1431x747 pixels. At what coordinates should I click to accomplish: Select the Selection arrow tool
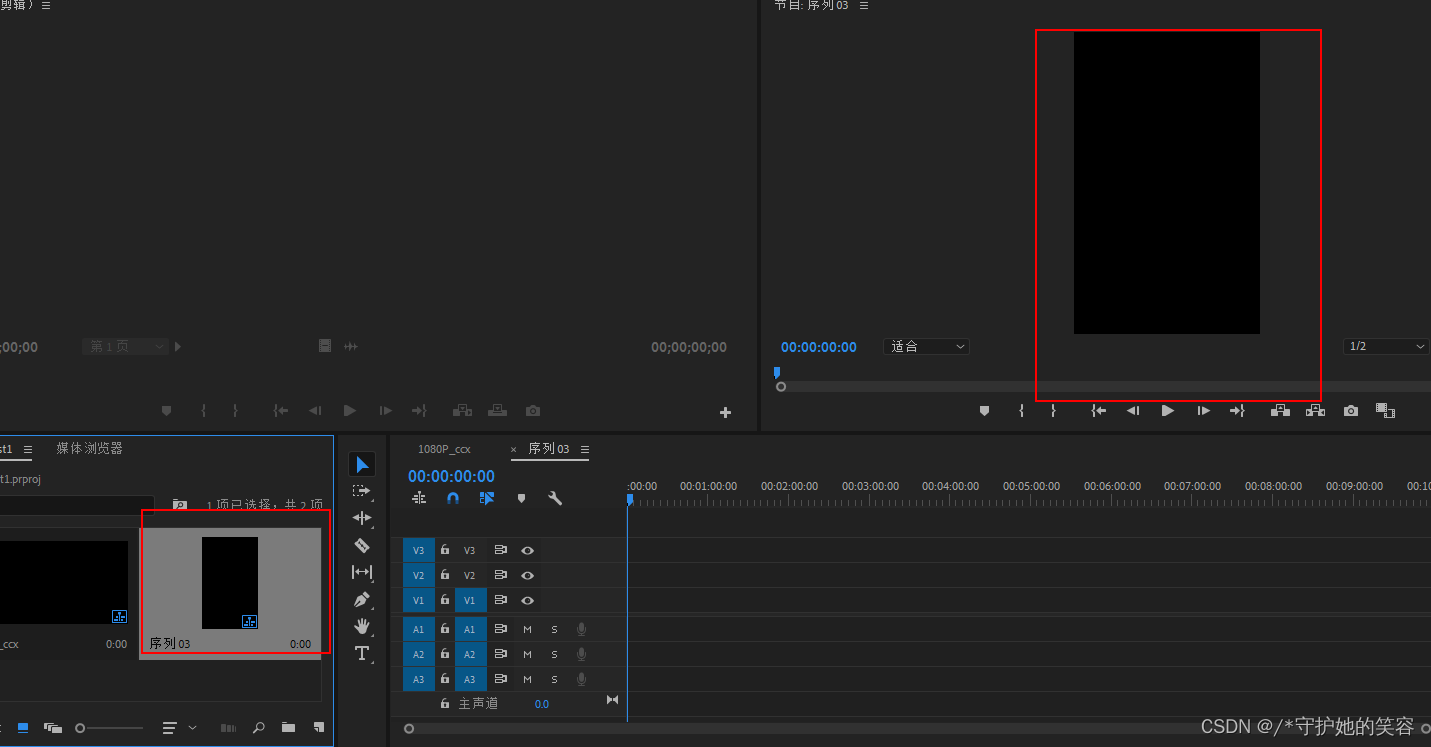(362, 465)
